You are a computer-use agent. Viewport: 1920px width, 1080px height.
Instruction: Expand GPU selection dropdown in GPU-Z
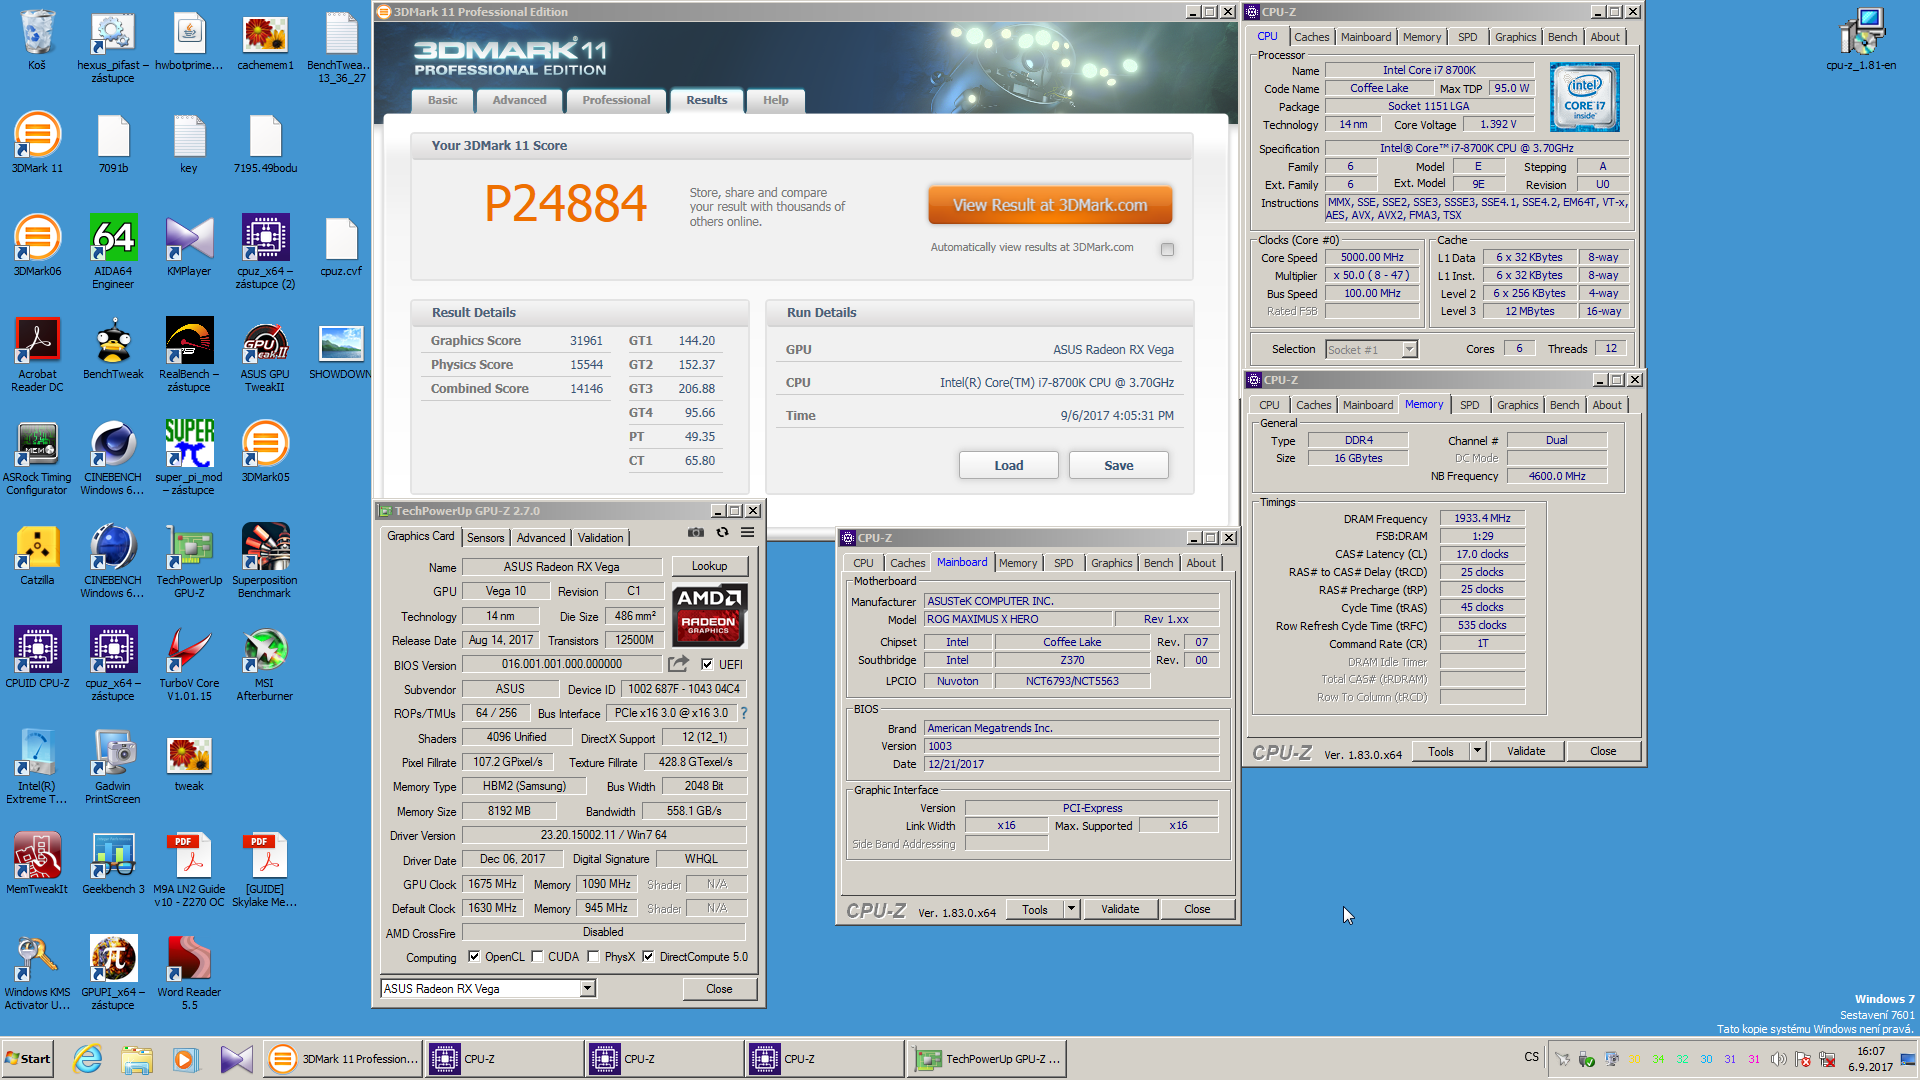click(x=588, y=989)
